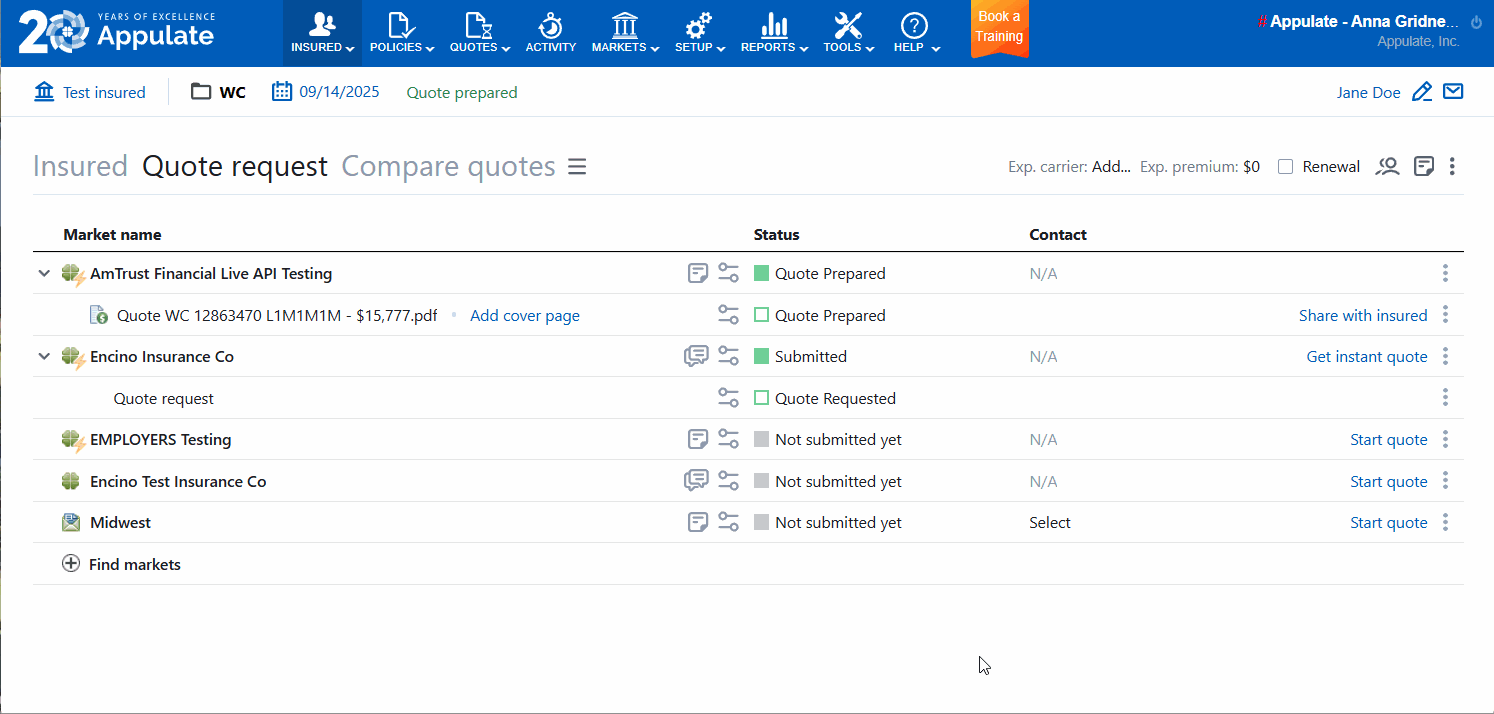The width and height of the screenshot is (1494, 714).
Task: Open Select contact dropdown for Midwest
Action: point(1050,523)
